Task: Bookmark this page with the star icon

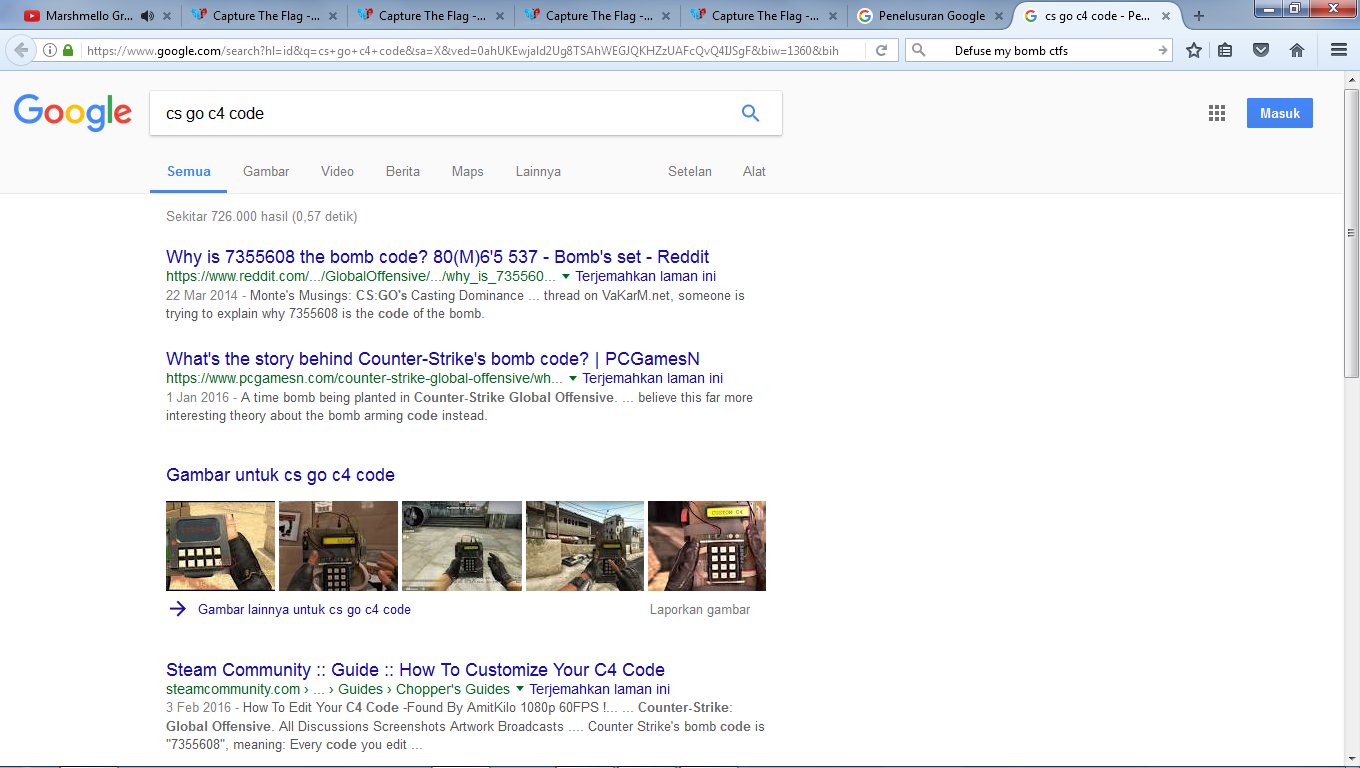Action: click(x=1194, y=50)
